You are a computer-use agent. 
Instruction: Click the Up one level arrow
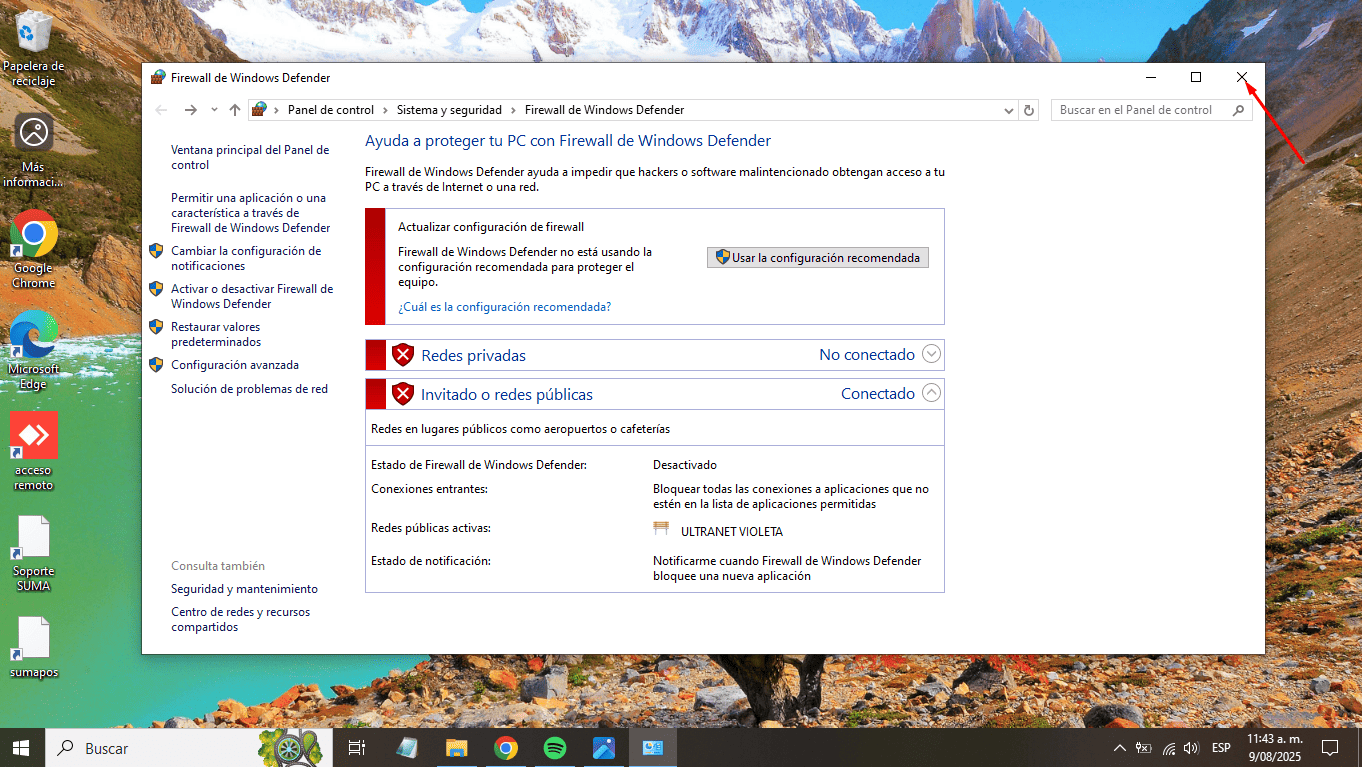[235, 110]
